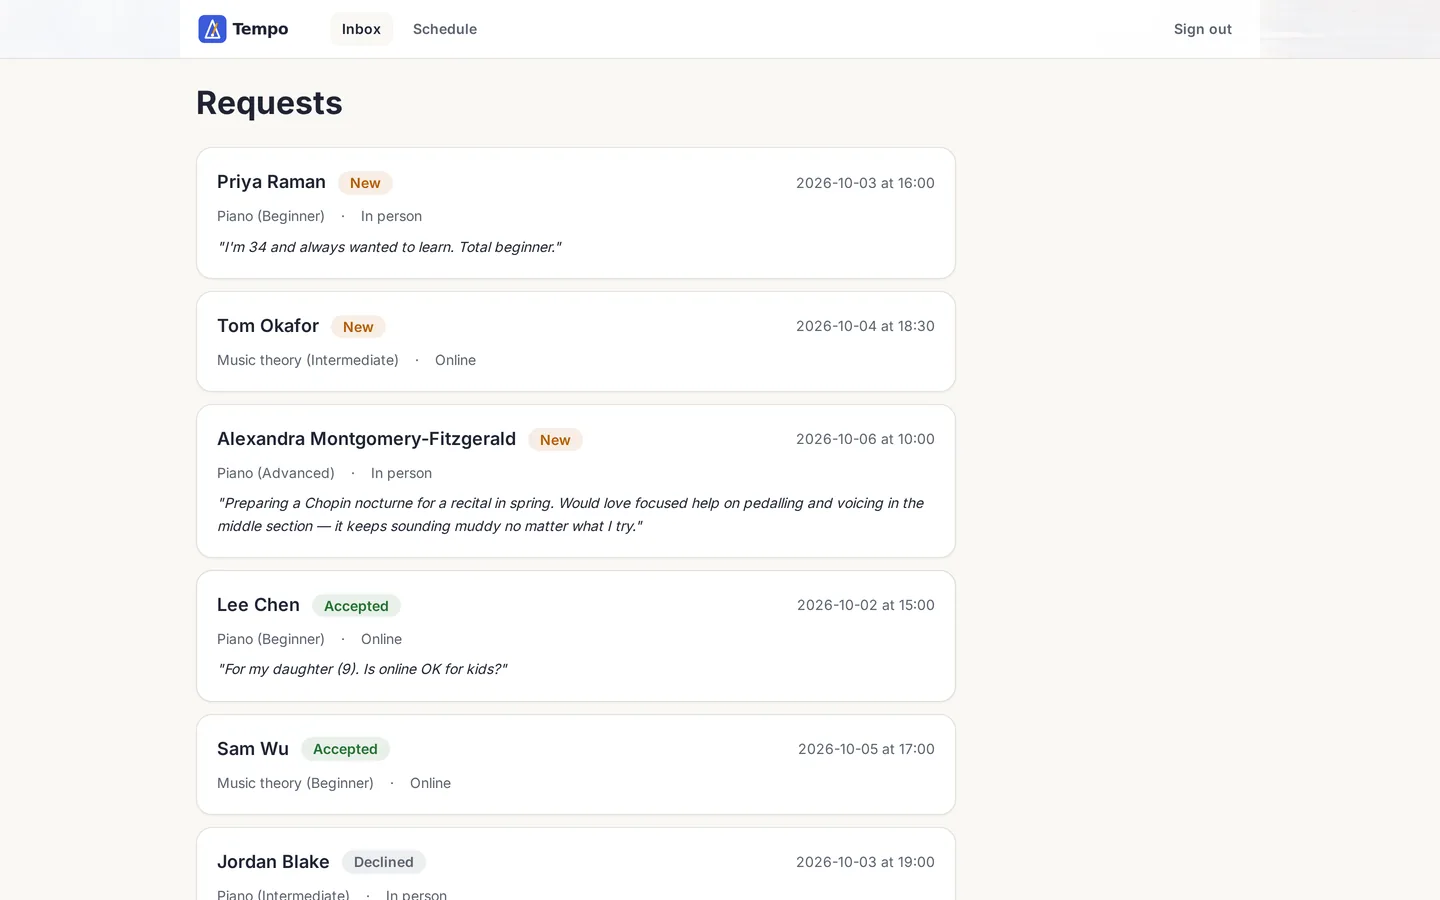Click the "For my daughter (9)" note

coord(362,669)
